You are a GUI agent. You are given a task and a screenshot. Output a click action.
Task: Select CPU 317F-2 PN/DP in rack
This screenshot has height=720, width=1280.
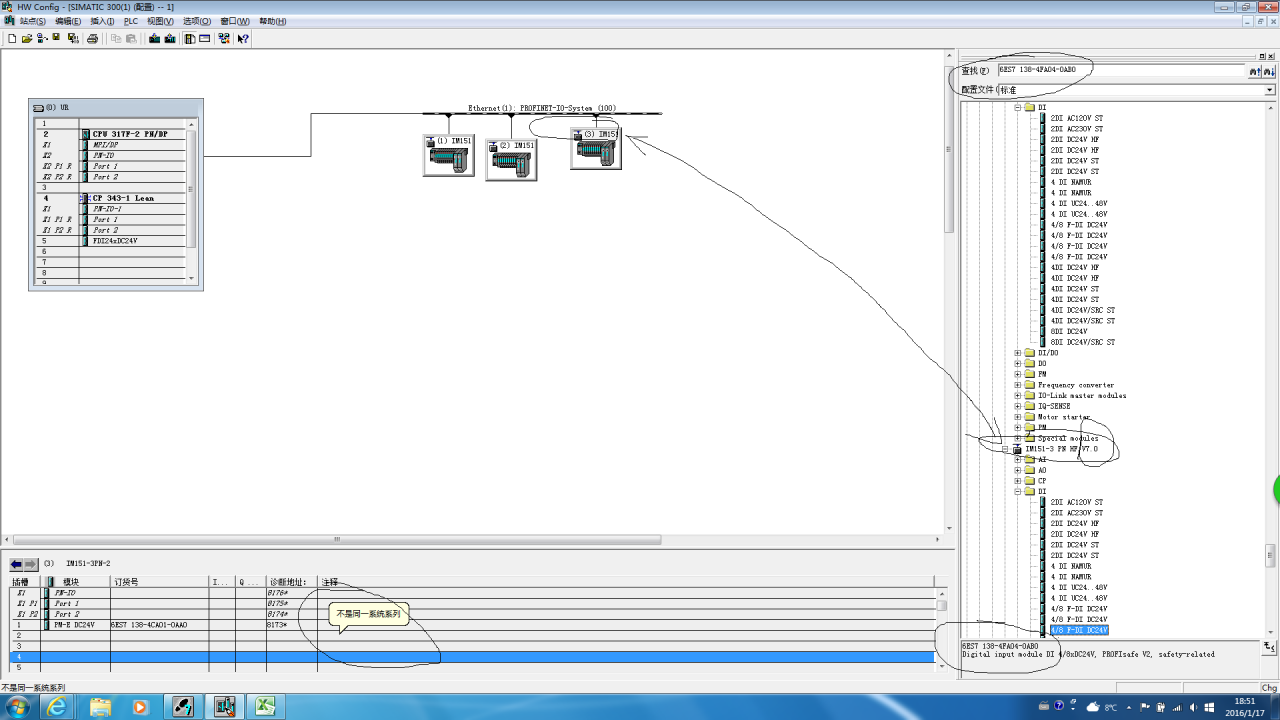[129, 134]
